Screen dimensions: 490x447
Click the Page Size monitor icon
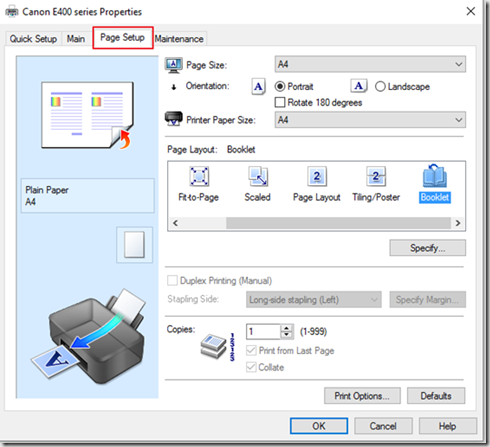pos(173,65)
